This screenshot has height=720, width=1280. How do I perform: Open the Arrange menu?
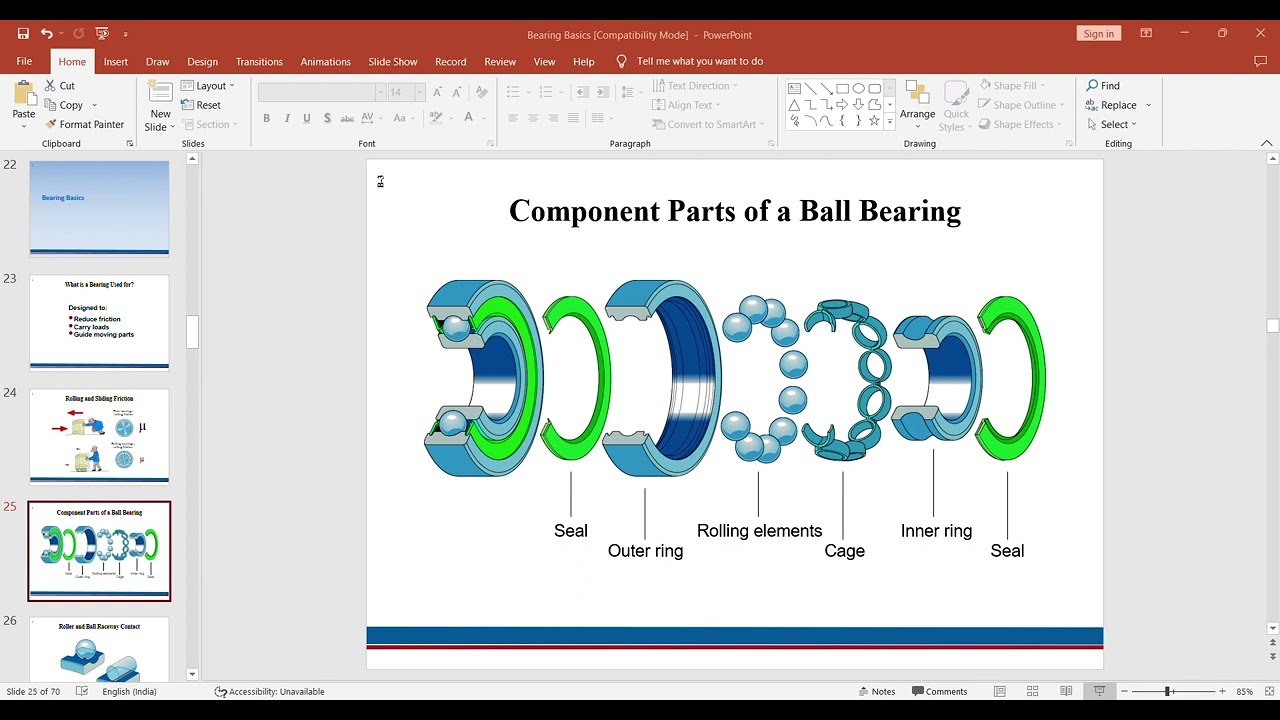[917, 106]
